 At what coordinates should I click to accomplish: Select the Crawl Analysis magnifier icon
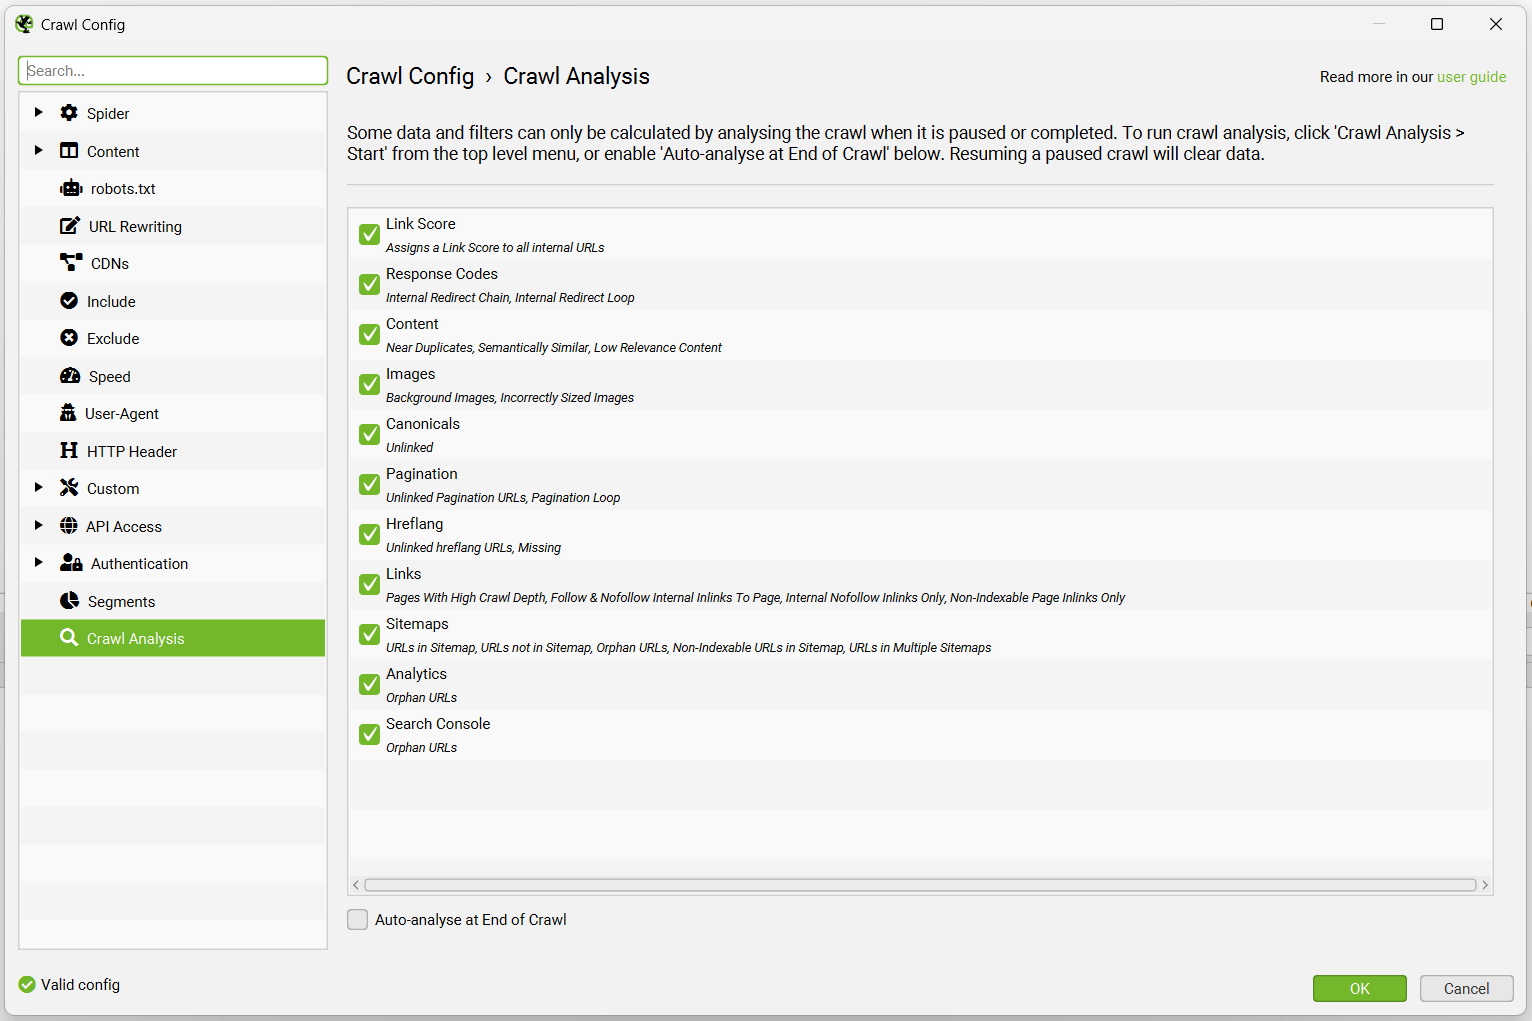(69, 638)
